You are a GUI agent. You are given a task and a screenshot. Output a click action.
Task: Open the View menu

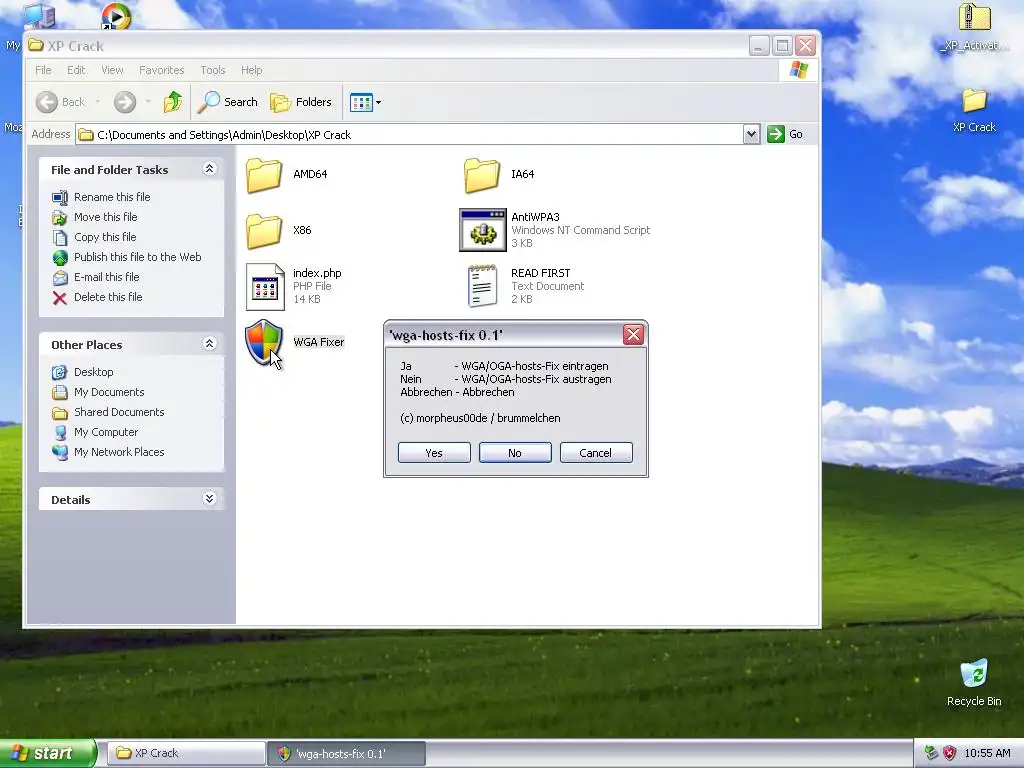coord(112,70)
